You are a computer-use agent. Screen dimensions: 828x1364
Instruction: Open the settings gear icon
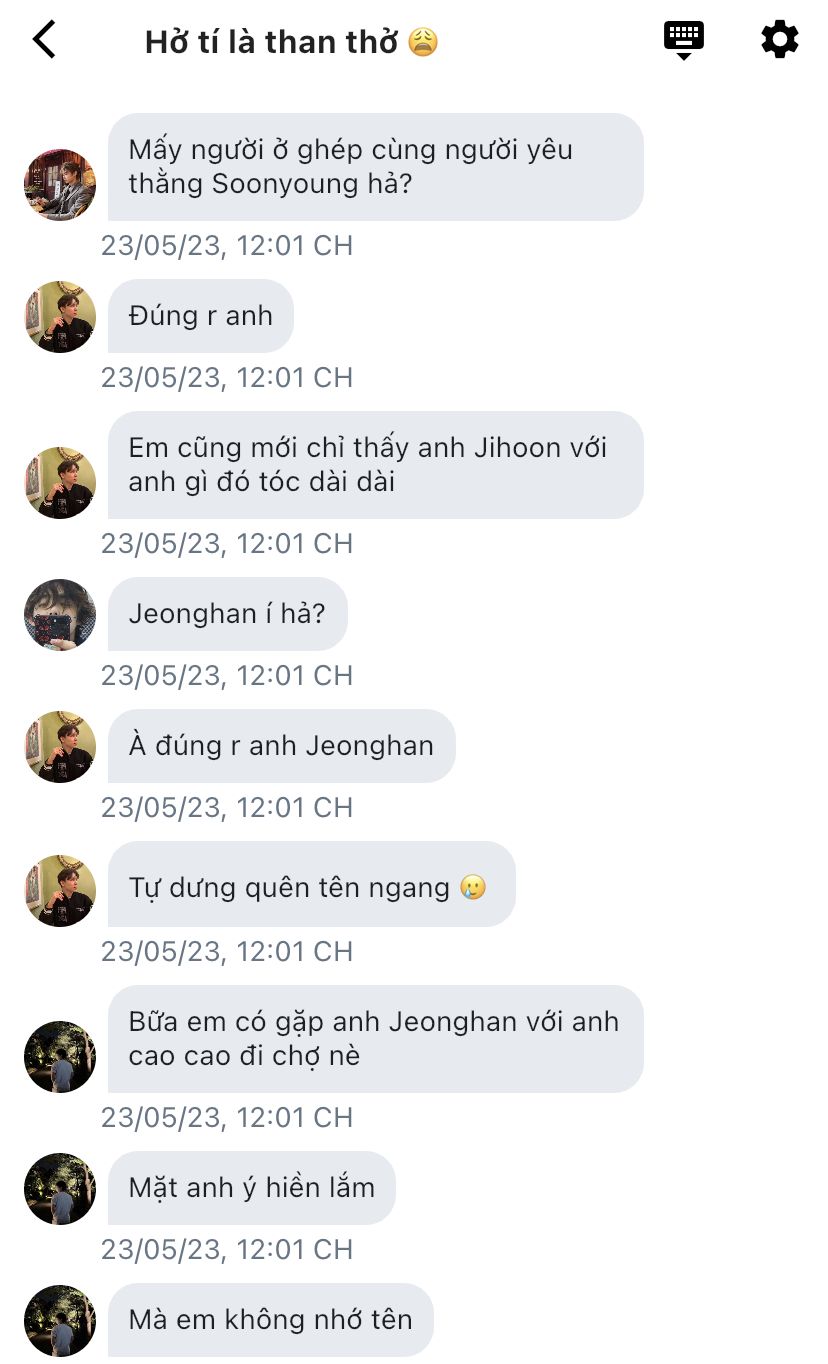pyautogui.click(x=779, y=40)
